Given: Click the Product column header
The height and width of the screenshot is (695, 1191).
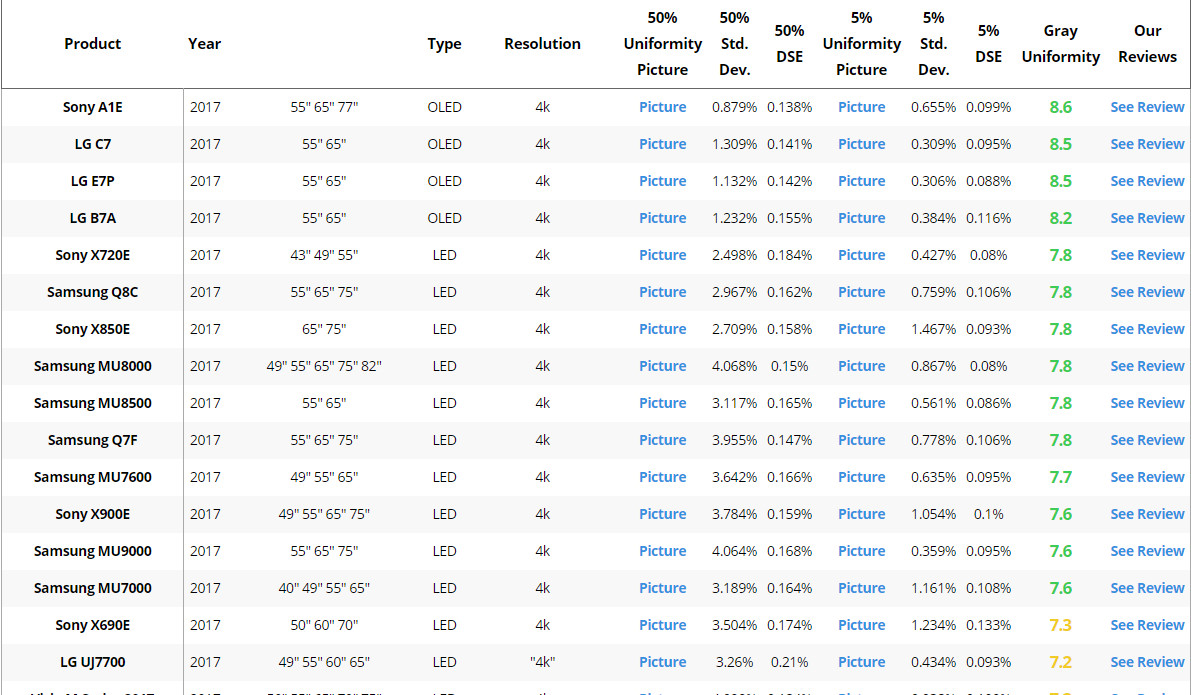Looking at the screenshot, I should [92, 44].
